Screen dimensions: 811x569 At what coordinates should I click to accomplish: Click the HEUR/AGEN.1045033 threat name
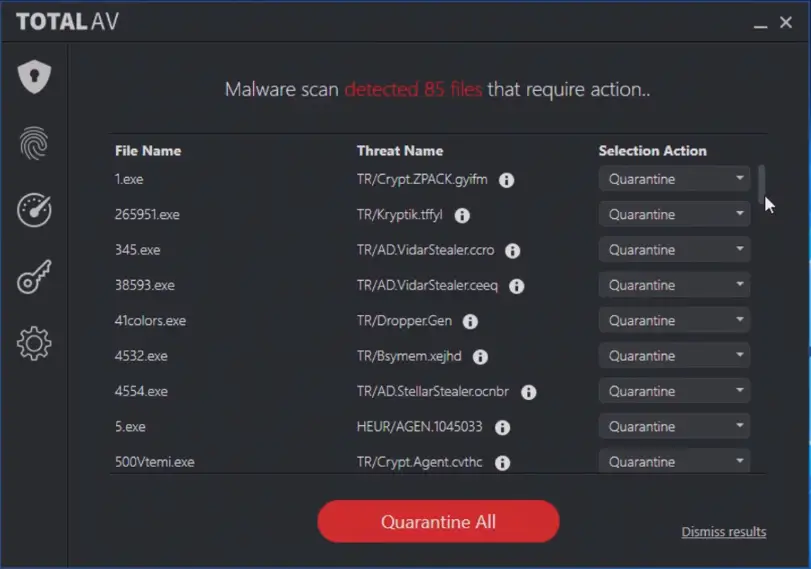point(419,426)
